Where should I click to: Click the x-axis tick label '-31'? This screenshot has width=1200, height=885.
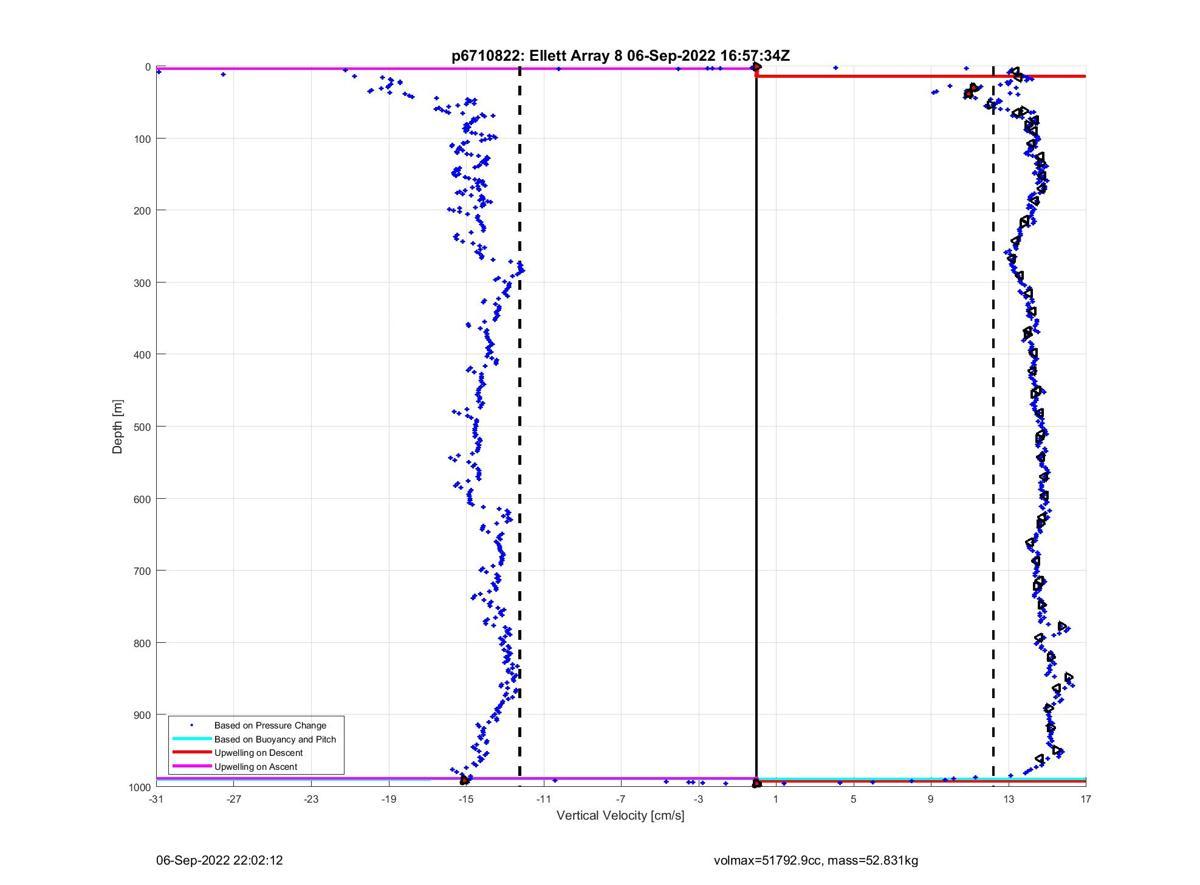(156, 799)
